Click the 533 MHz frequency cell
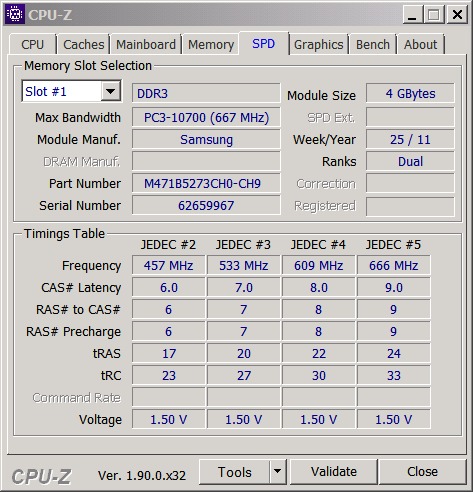Screen dimensions: 473x492 coord(243,265)
